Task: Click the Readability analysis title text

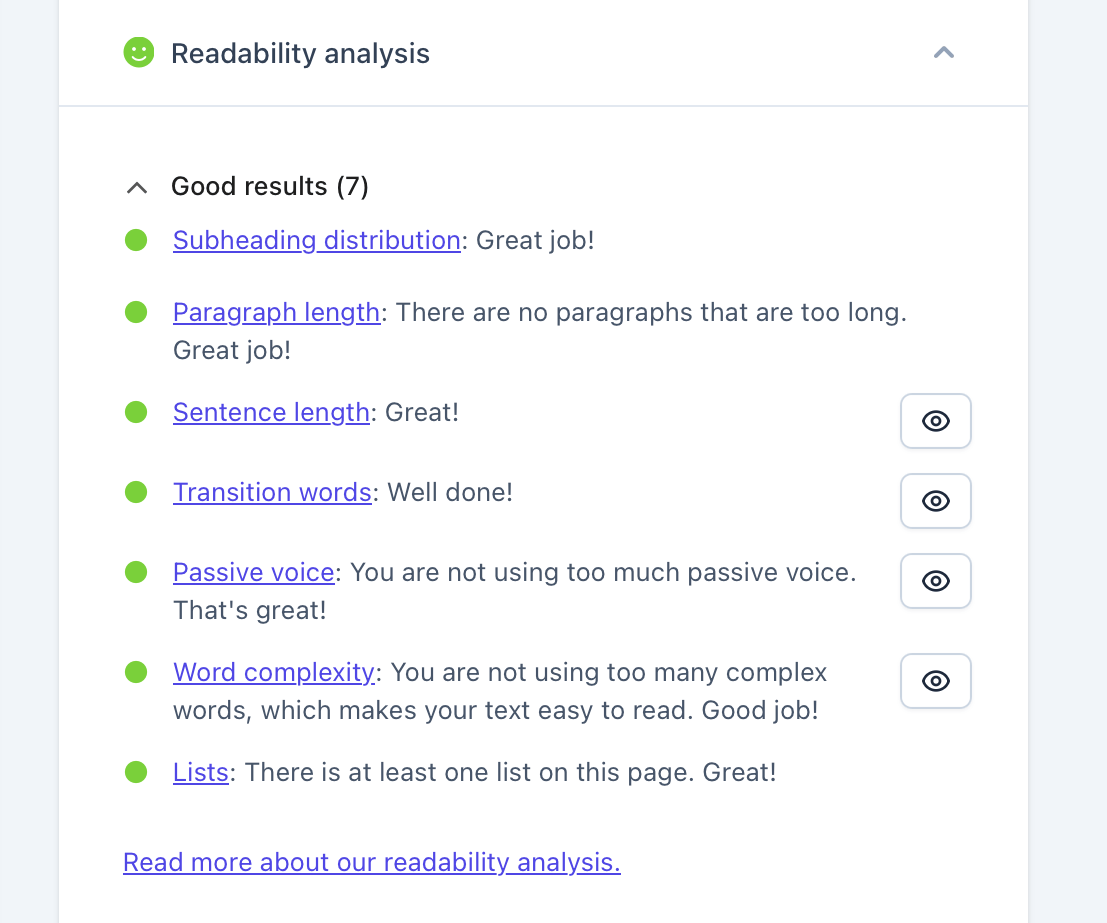Action: (x=300, y=54)
